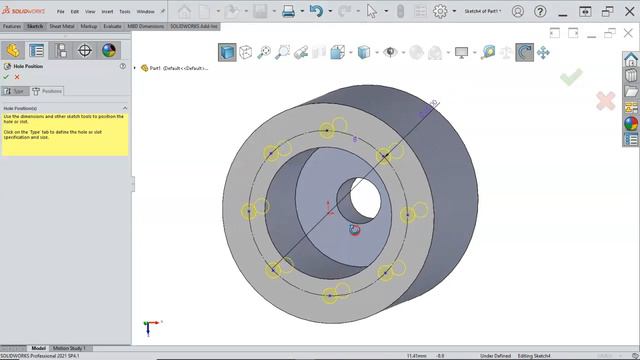The height and width of the screenshot is (360, 640).
Task: Open the Design Library task pane tab
Action: tap(631, 76)
